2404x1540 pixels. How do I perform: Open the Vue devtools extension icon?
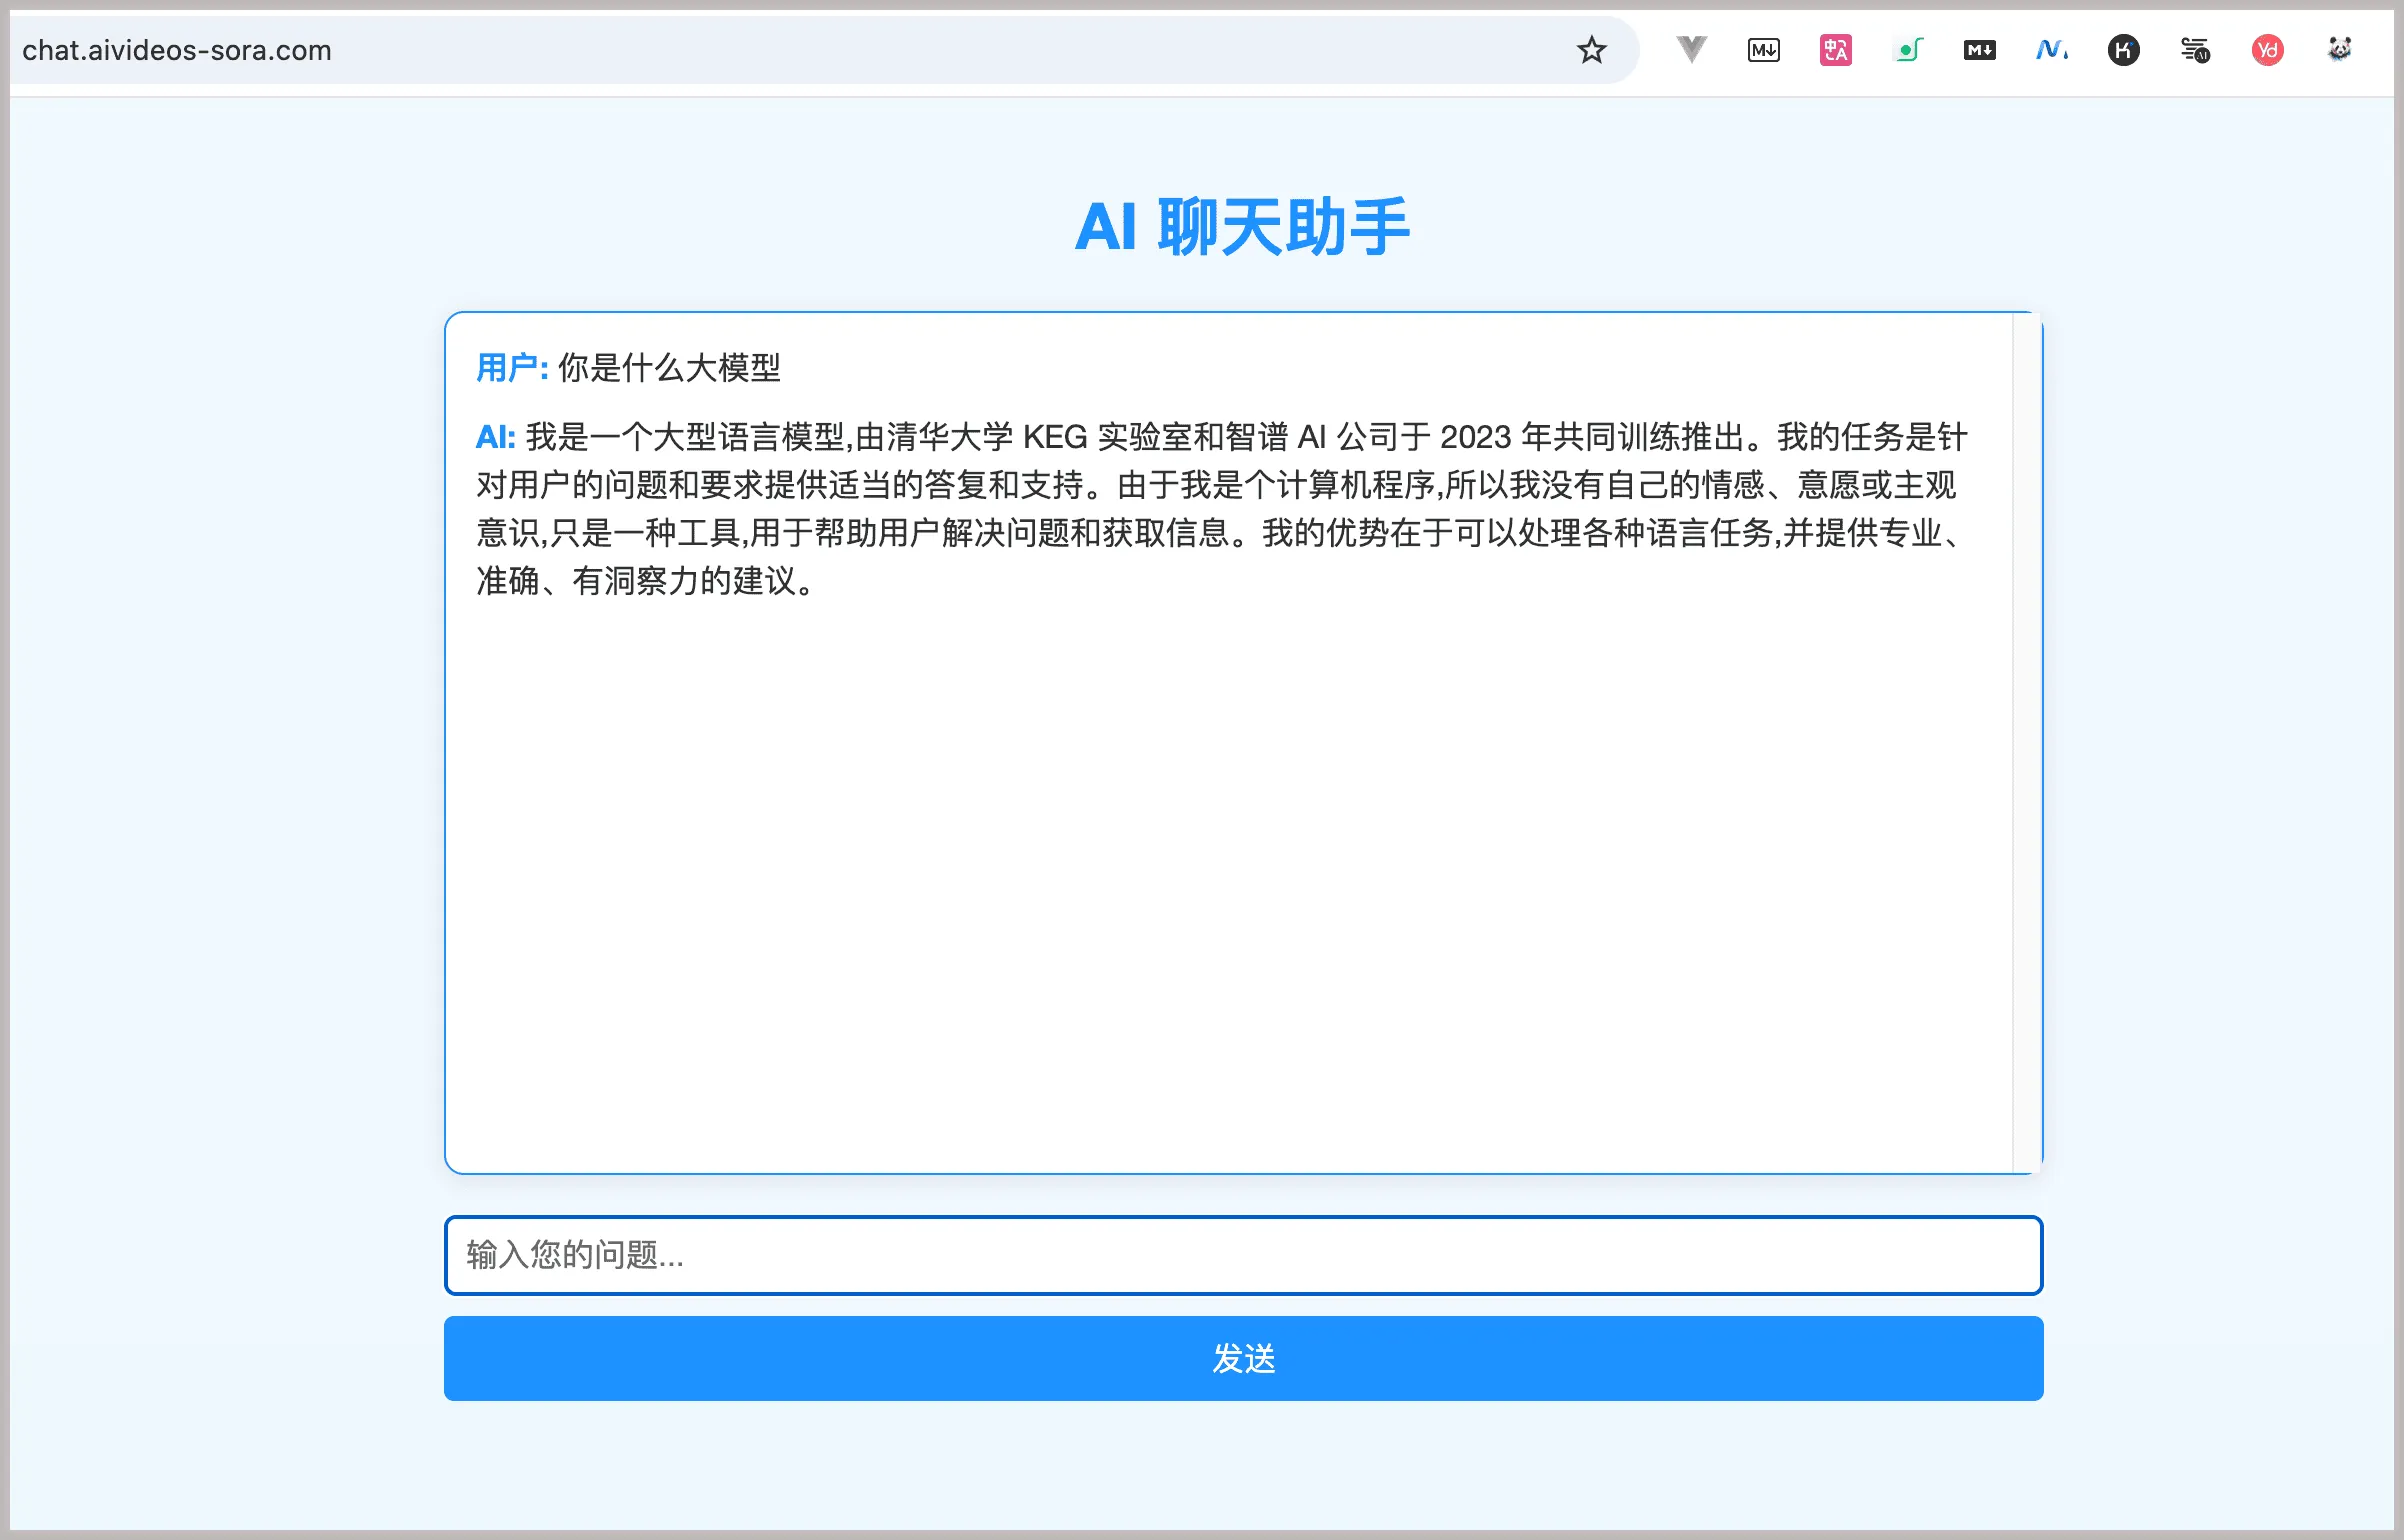pyautogui.click(x=1691, y=49)
